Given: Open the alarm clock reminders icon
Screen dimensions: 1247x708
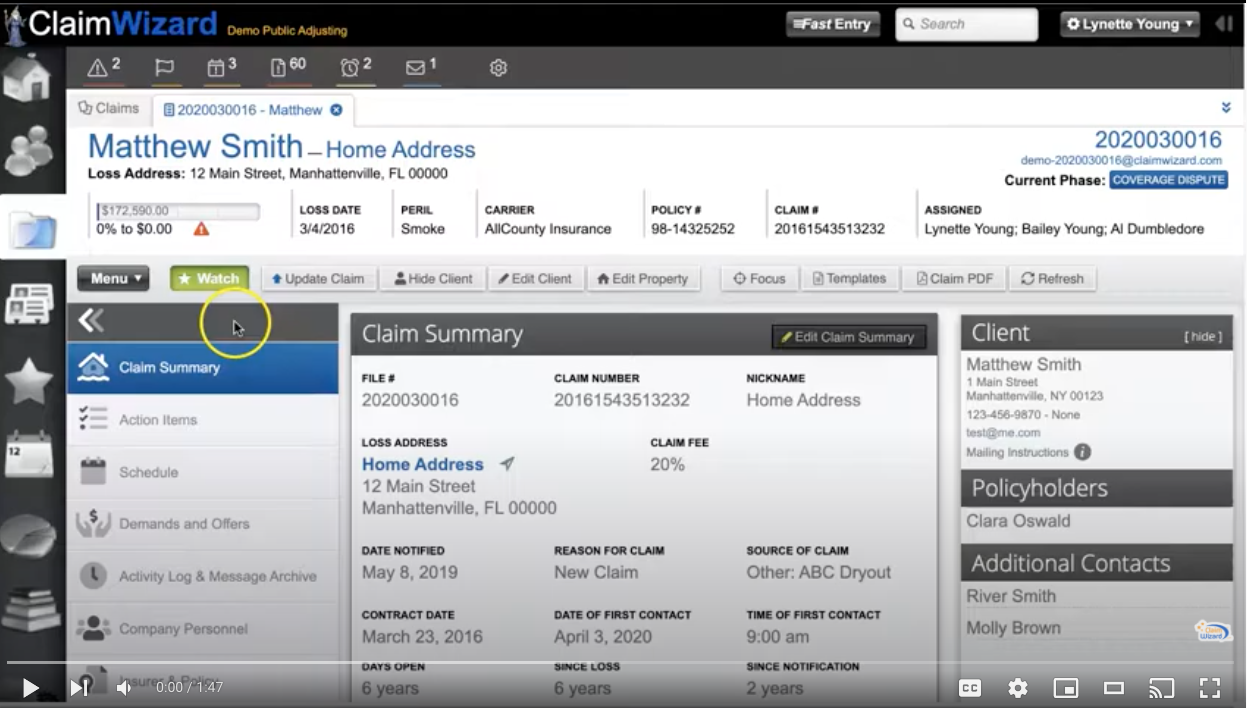Looking at the screenshot, I should click(x=352, y=69).
